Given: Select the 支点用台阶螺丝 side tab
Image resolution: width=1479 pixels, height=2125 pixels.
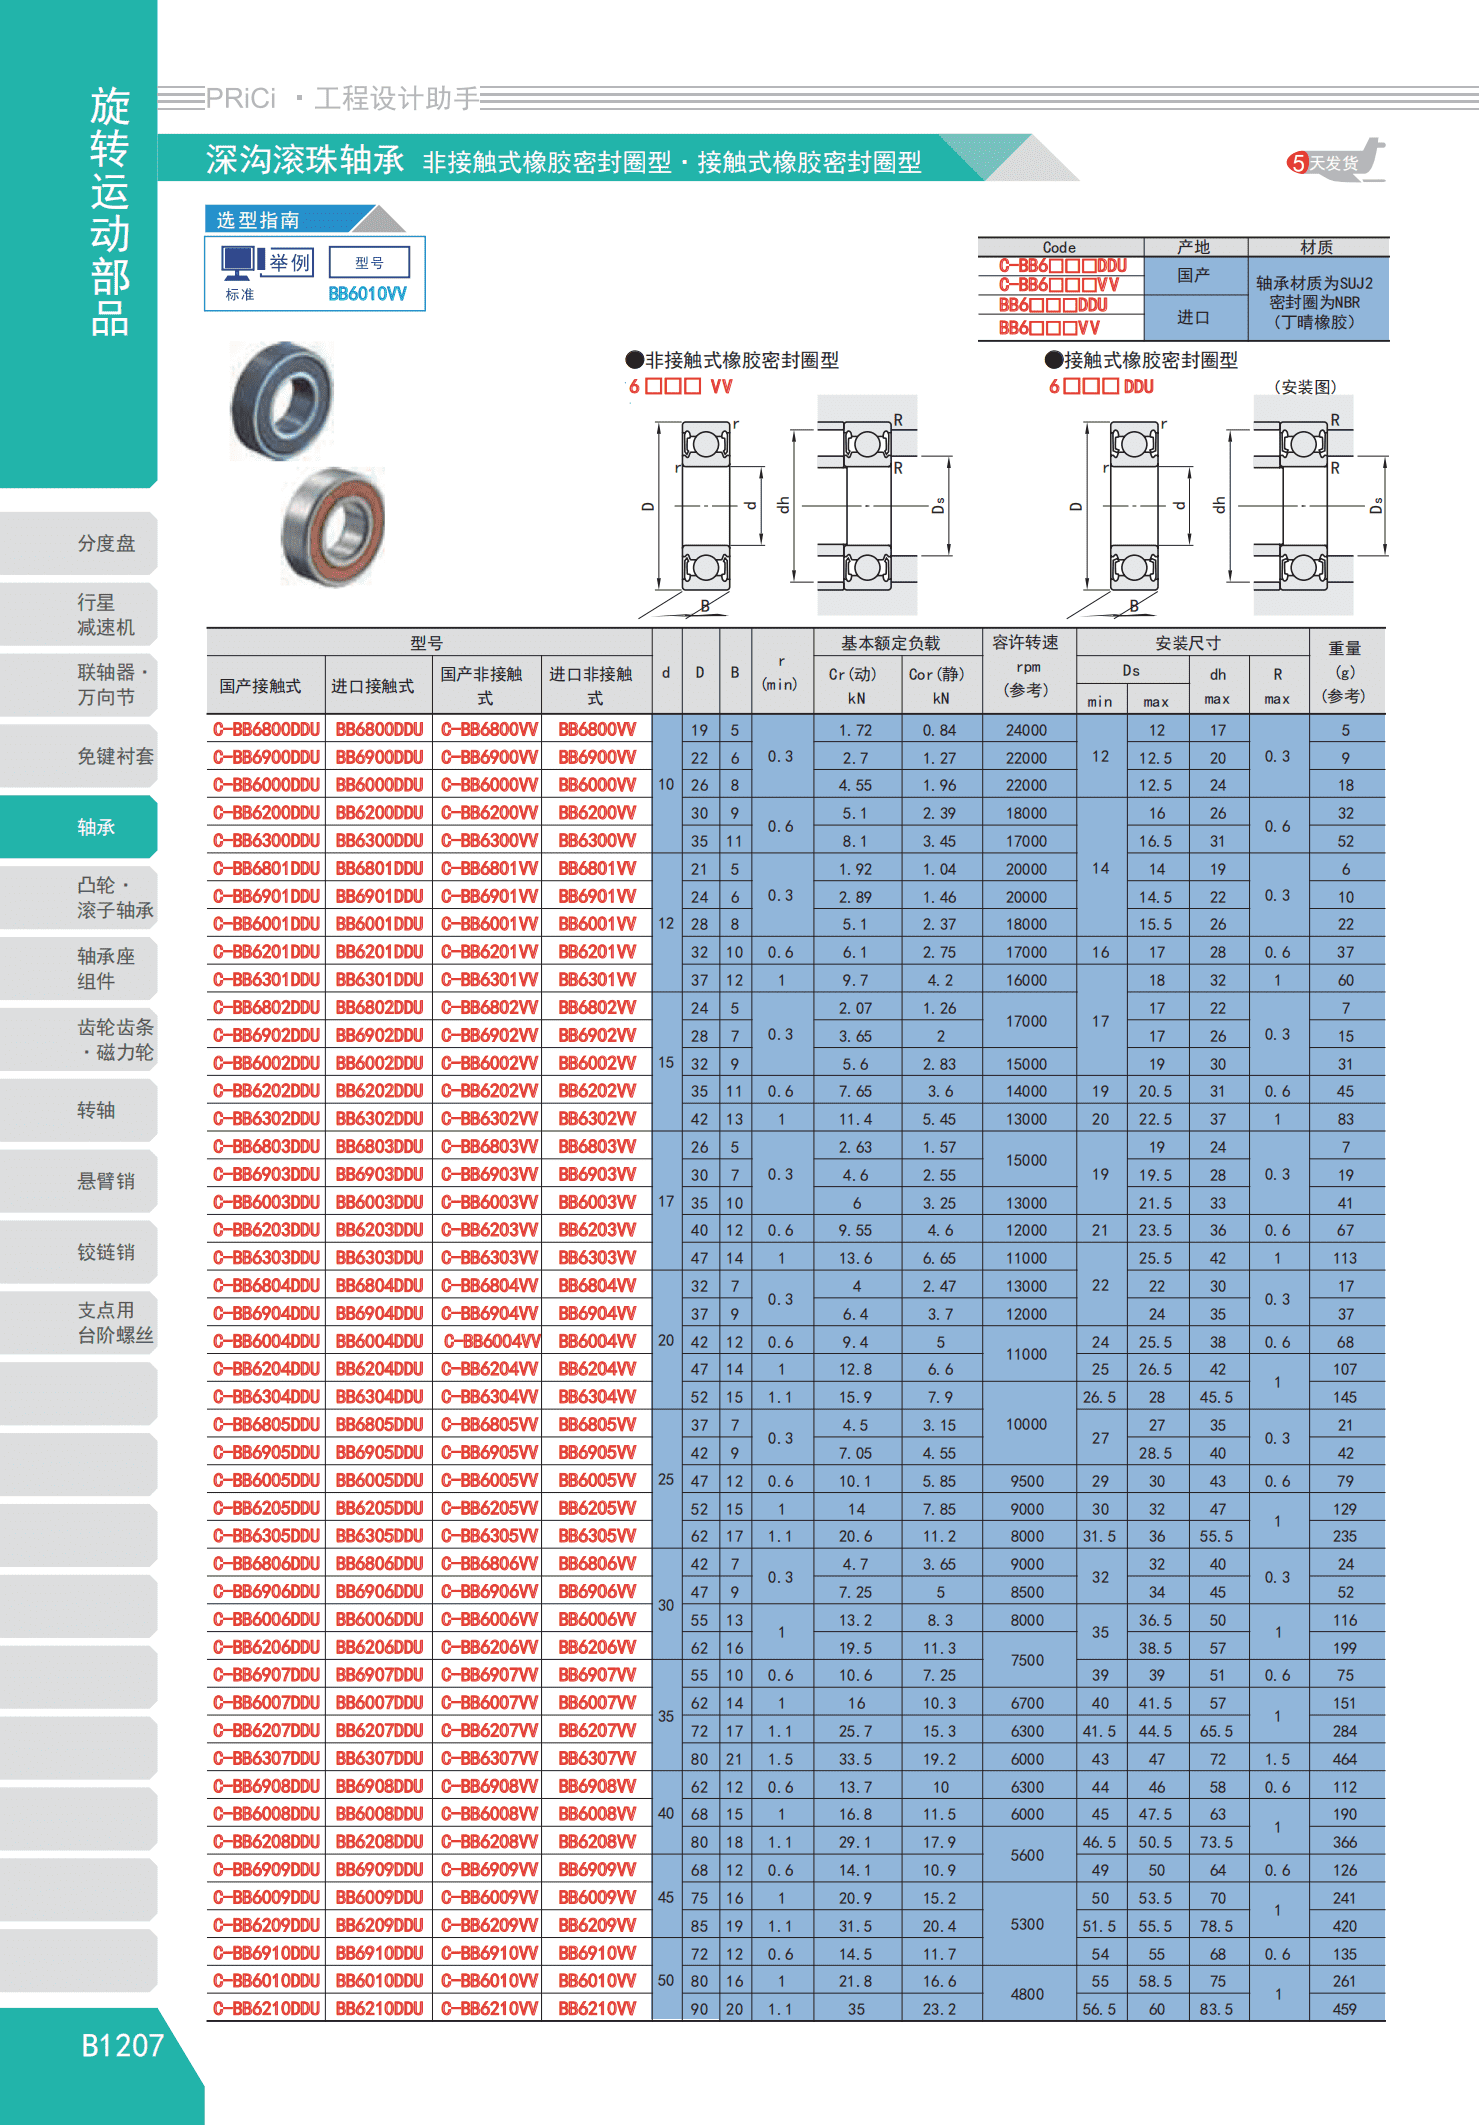Looking at the screenshot, I should click(79, 1322).
